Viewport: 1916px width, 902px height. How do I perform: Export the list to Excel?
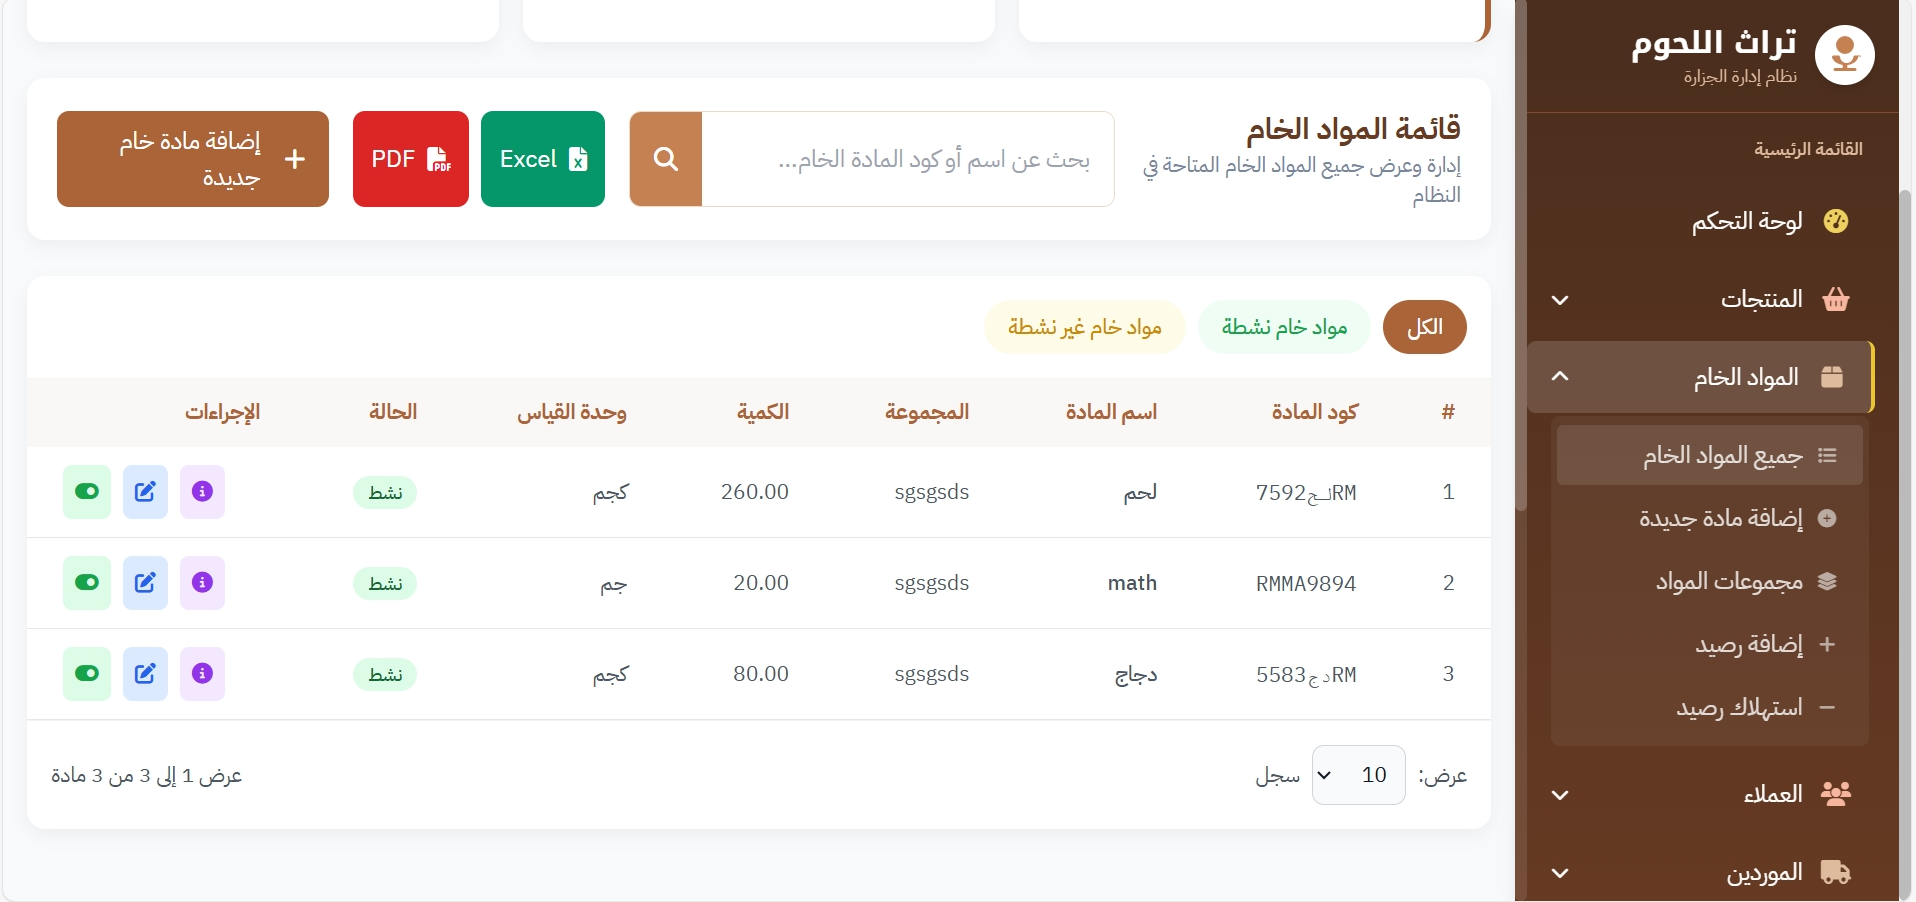543,159
